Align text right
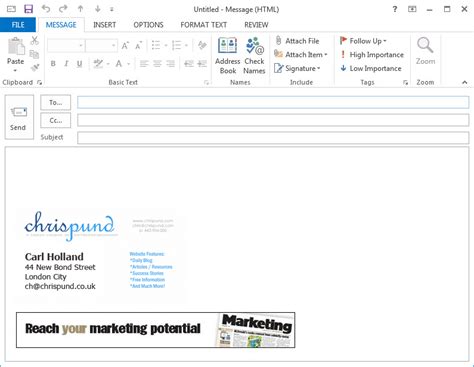474x367 pixels. point(170,63)
